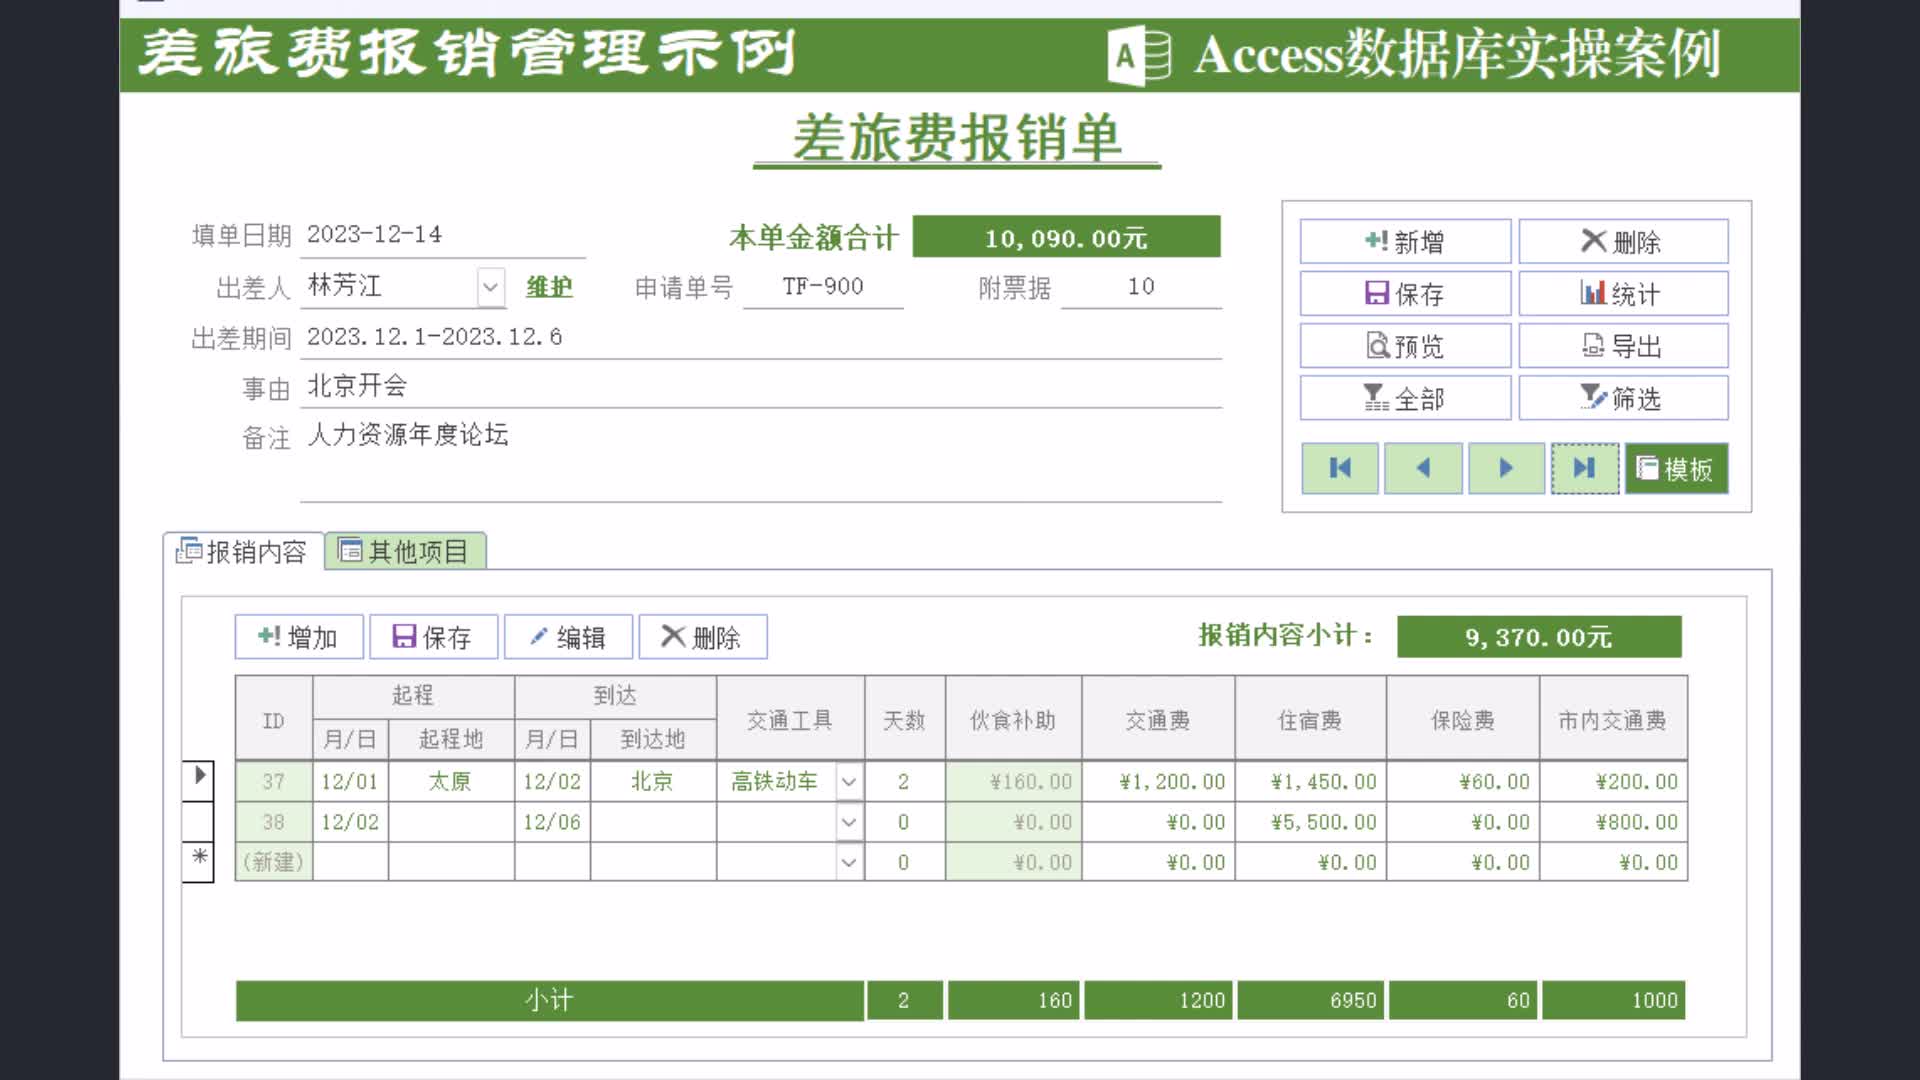Click the (新建) ID cell
The image size is (1920, 1080).
click(x=273, y=862)
